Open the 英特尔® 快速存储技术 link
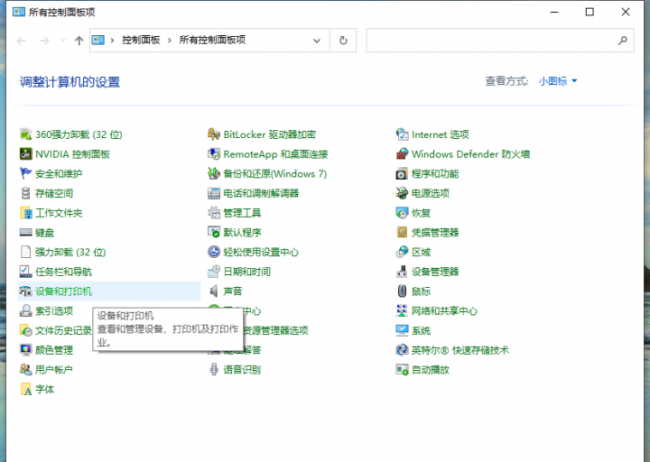Screen dimensions: 650x462 460,350
